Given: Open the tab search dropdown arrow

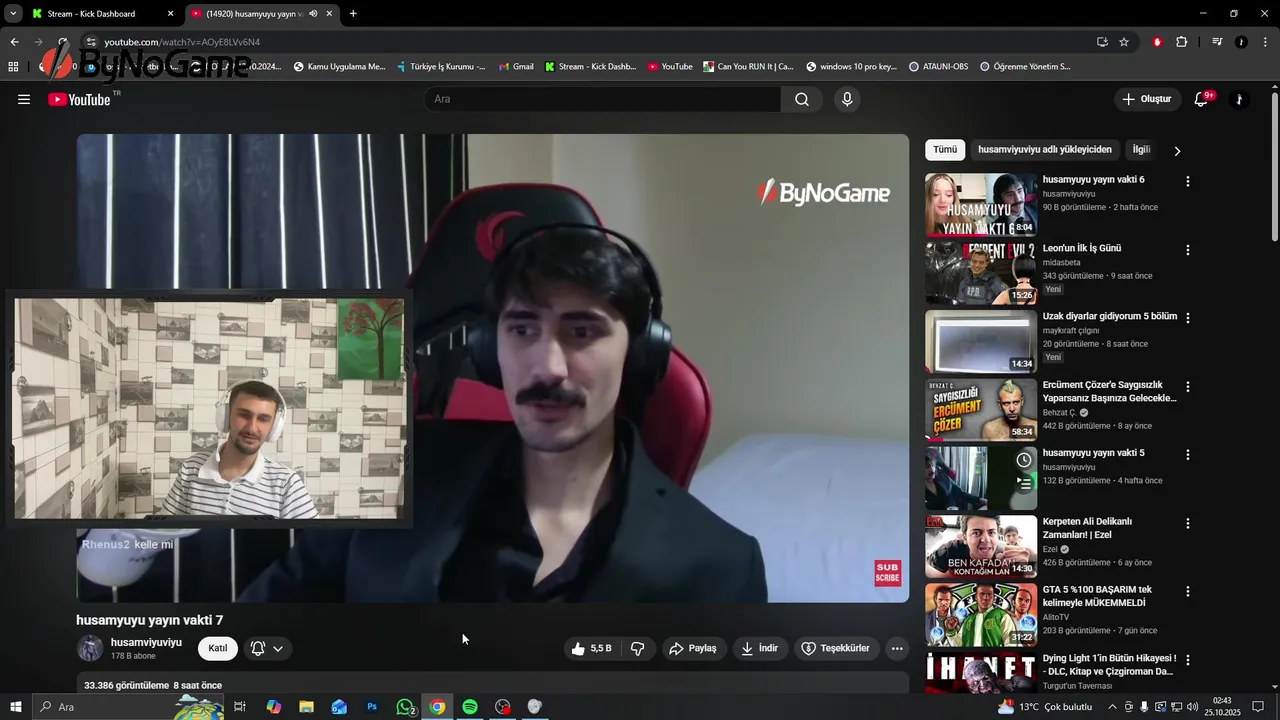Looking at the screenshot, I should (x=13, y=14).
